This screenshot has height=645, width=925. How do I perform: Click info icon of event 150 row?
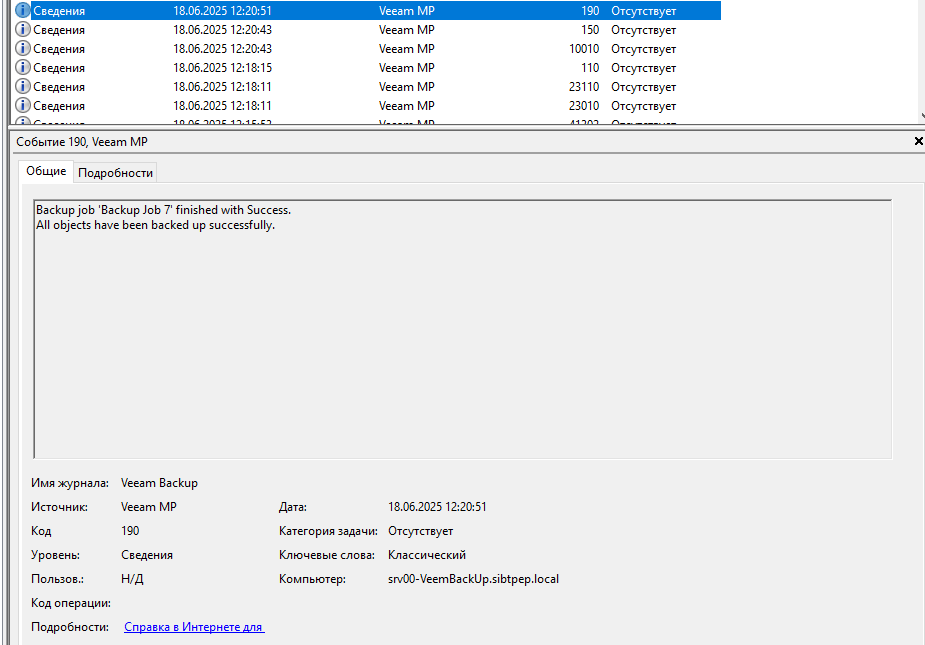click(22, 30)
